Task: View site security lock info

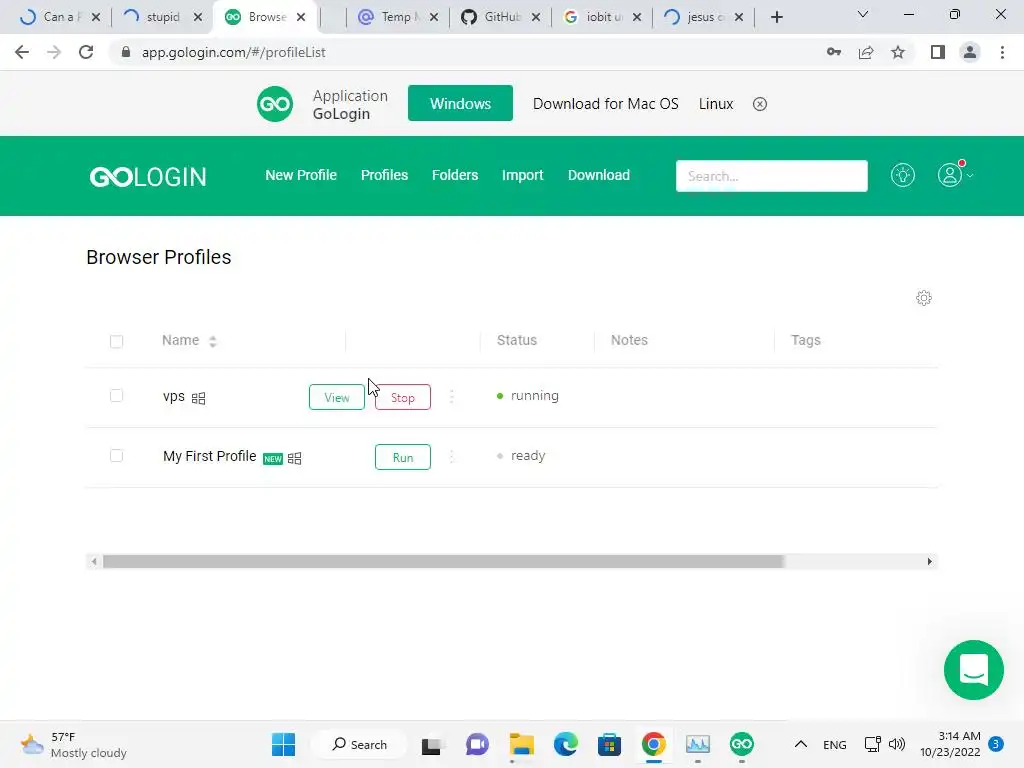Action: 126,52
